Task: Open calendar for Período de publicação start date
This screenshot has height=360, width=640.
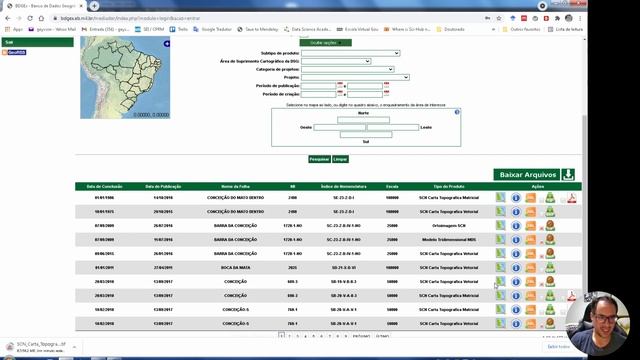Action: click(x=340, y=85)
